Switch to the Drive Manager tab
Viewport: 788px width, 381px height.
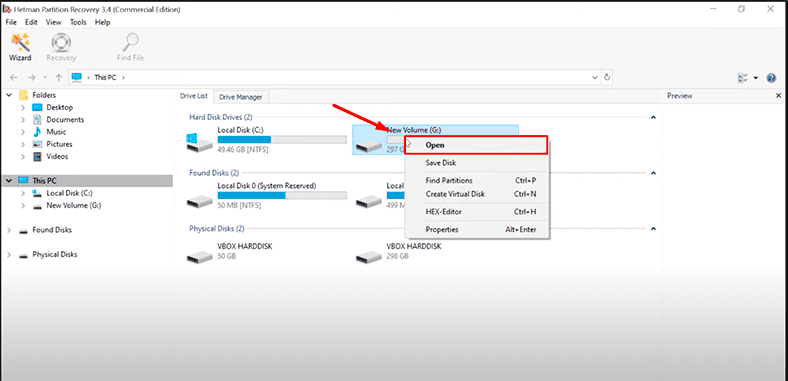point(241,97)
